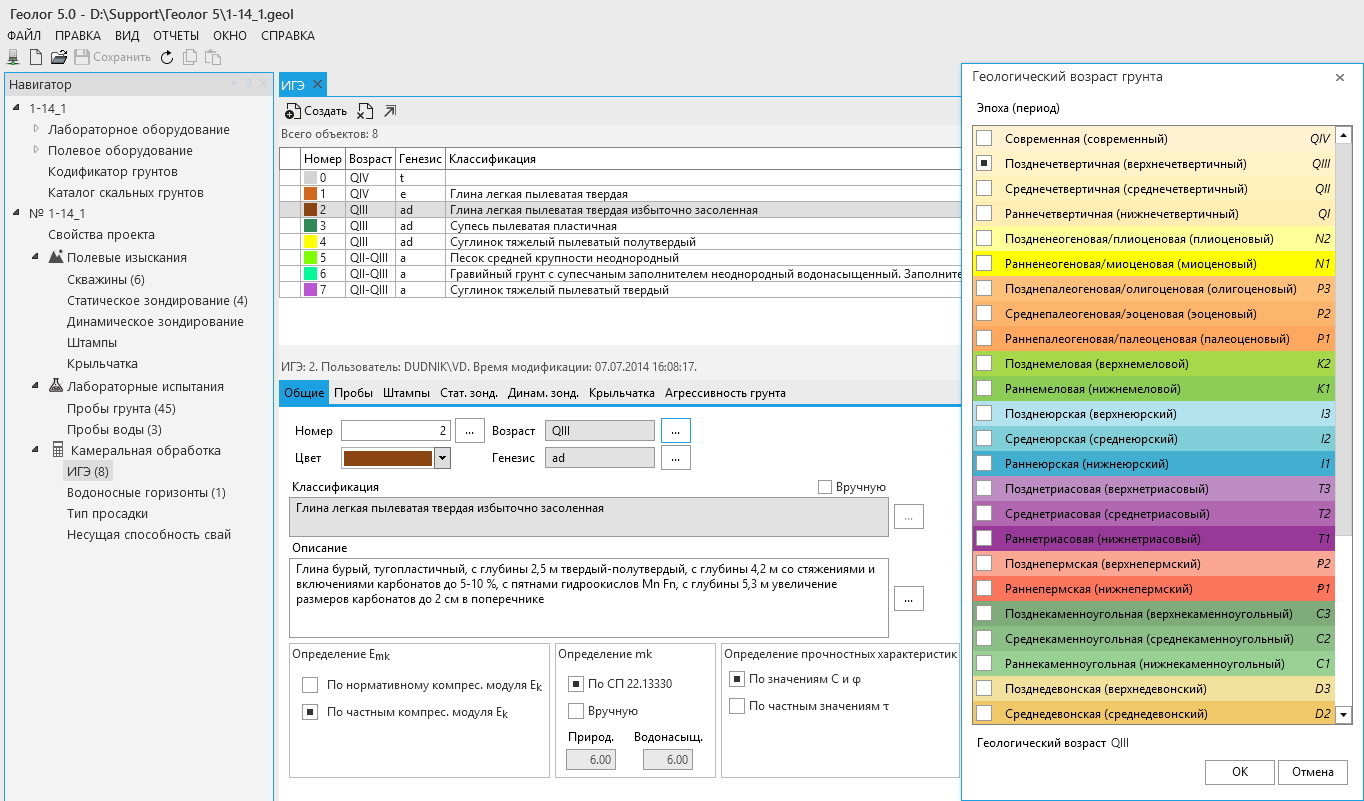
Task: Toggle По частным значениям τ
Action: 737,706
